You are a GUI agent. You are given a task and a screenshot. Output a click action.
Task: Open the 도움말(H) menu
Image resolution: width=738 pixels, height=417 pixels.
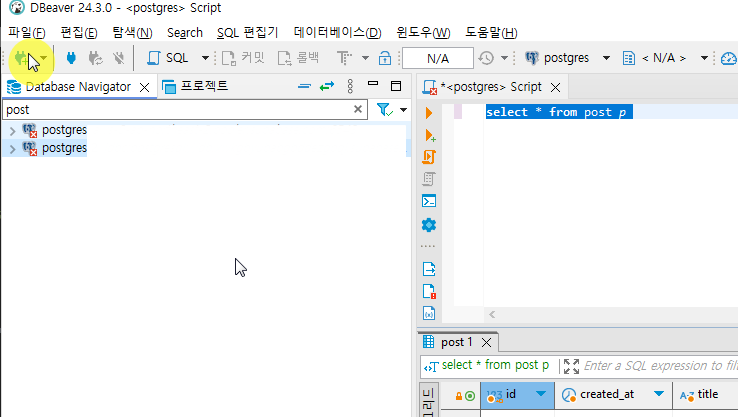click(491, 32)
